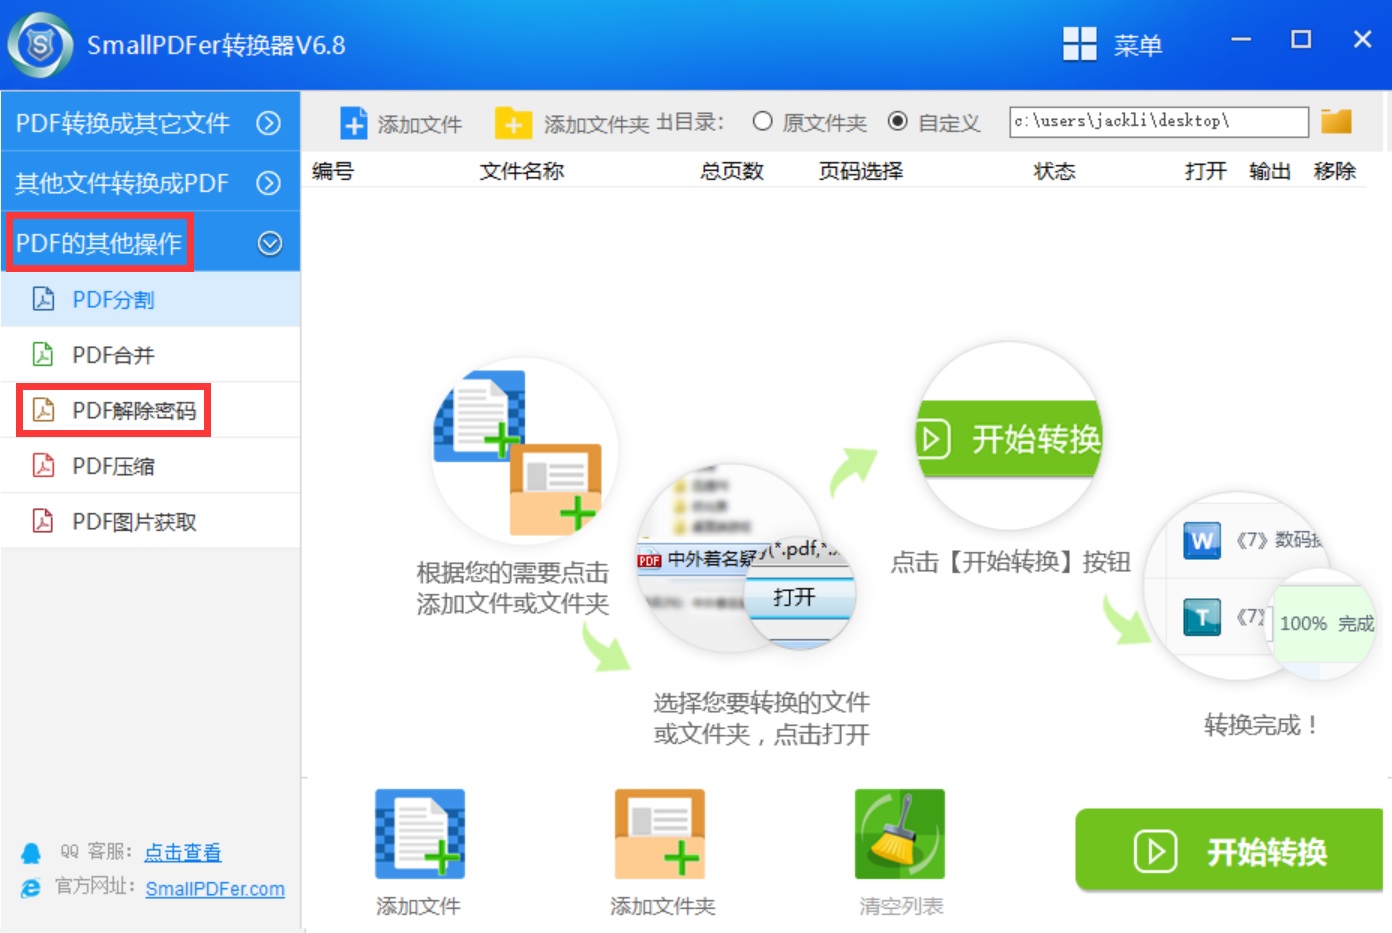1392x933 pixels.
Task: Click the 菜单 label in title bar
Action: point(1138,46)
